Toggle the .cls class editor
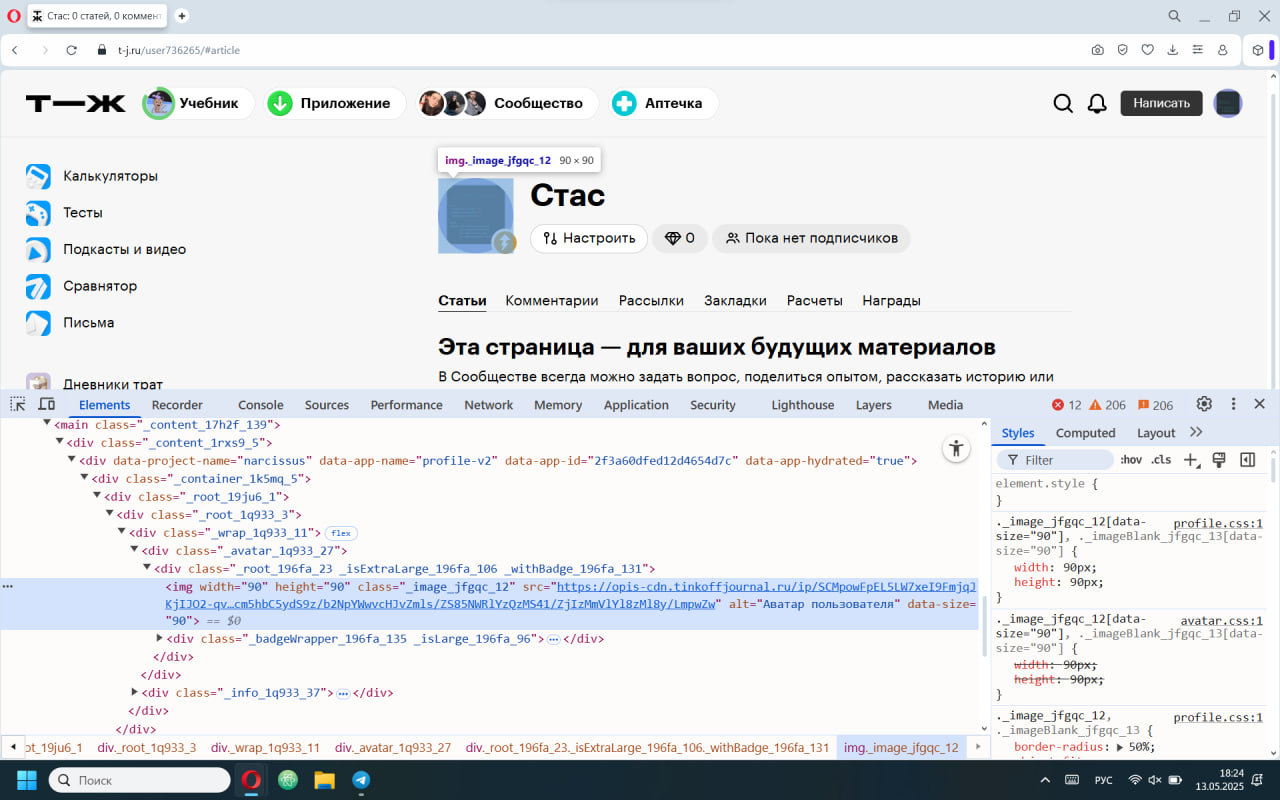This screenshot has width=1280, height=800. 1161,459
